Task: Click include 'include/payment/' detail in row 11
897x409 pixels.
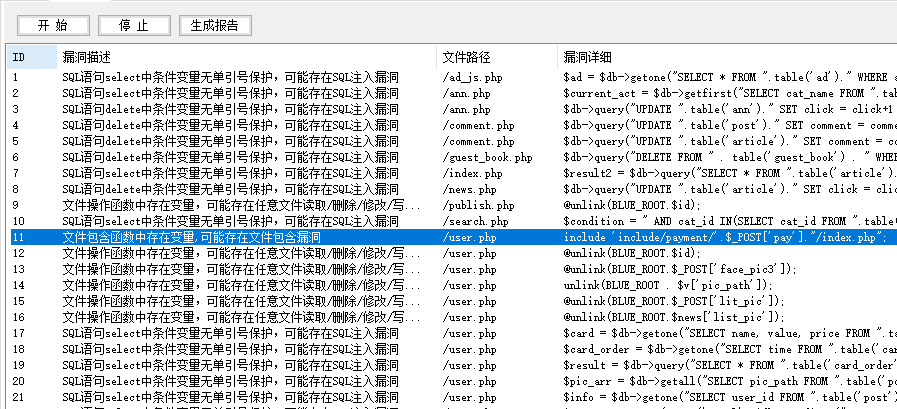Action: (725, 237)
